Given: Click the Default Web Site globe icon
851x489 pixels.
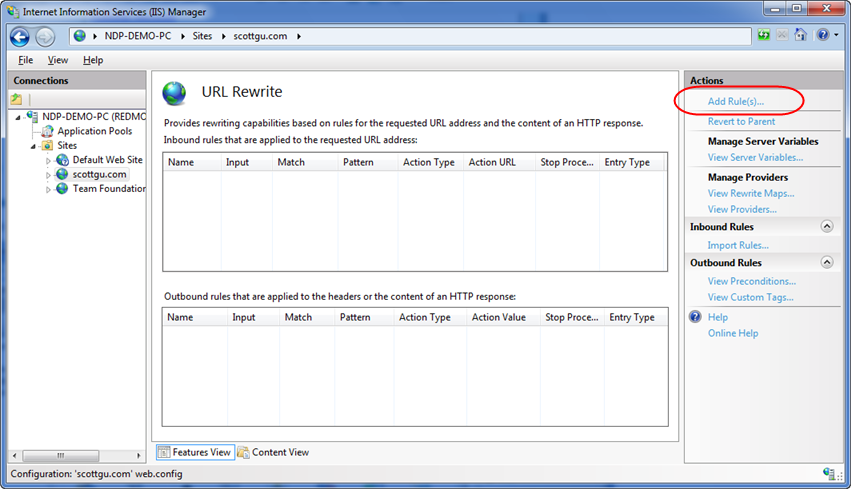Looking at the screenshot, I should click(62, 160).
